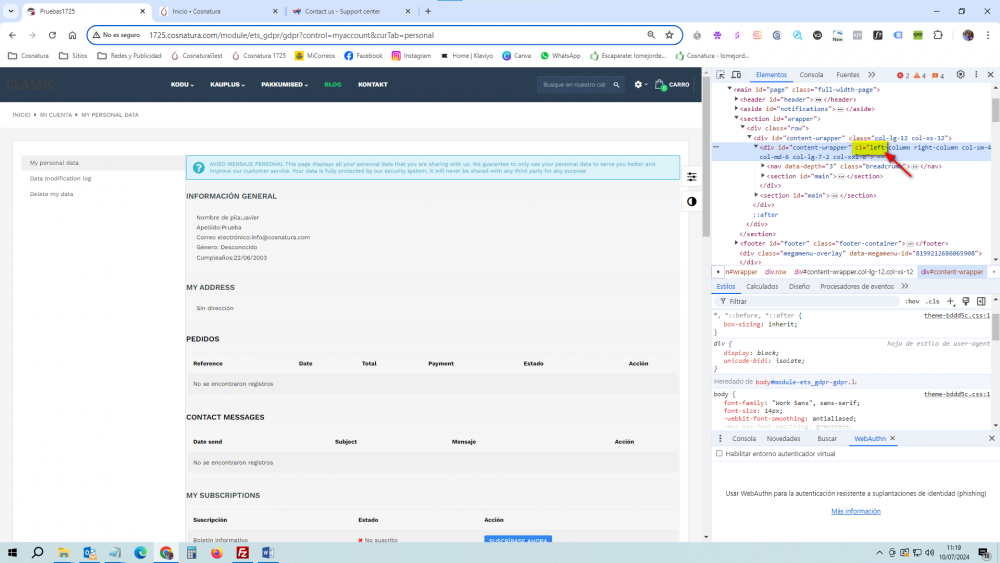Screen dimensions: 1000x563
Task: Open FileZilla from the Windows taskbar
Action: (242, 552)
